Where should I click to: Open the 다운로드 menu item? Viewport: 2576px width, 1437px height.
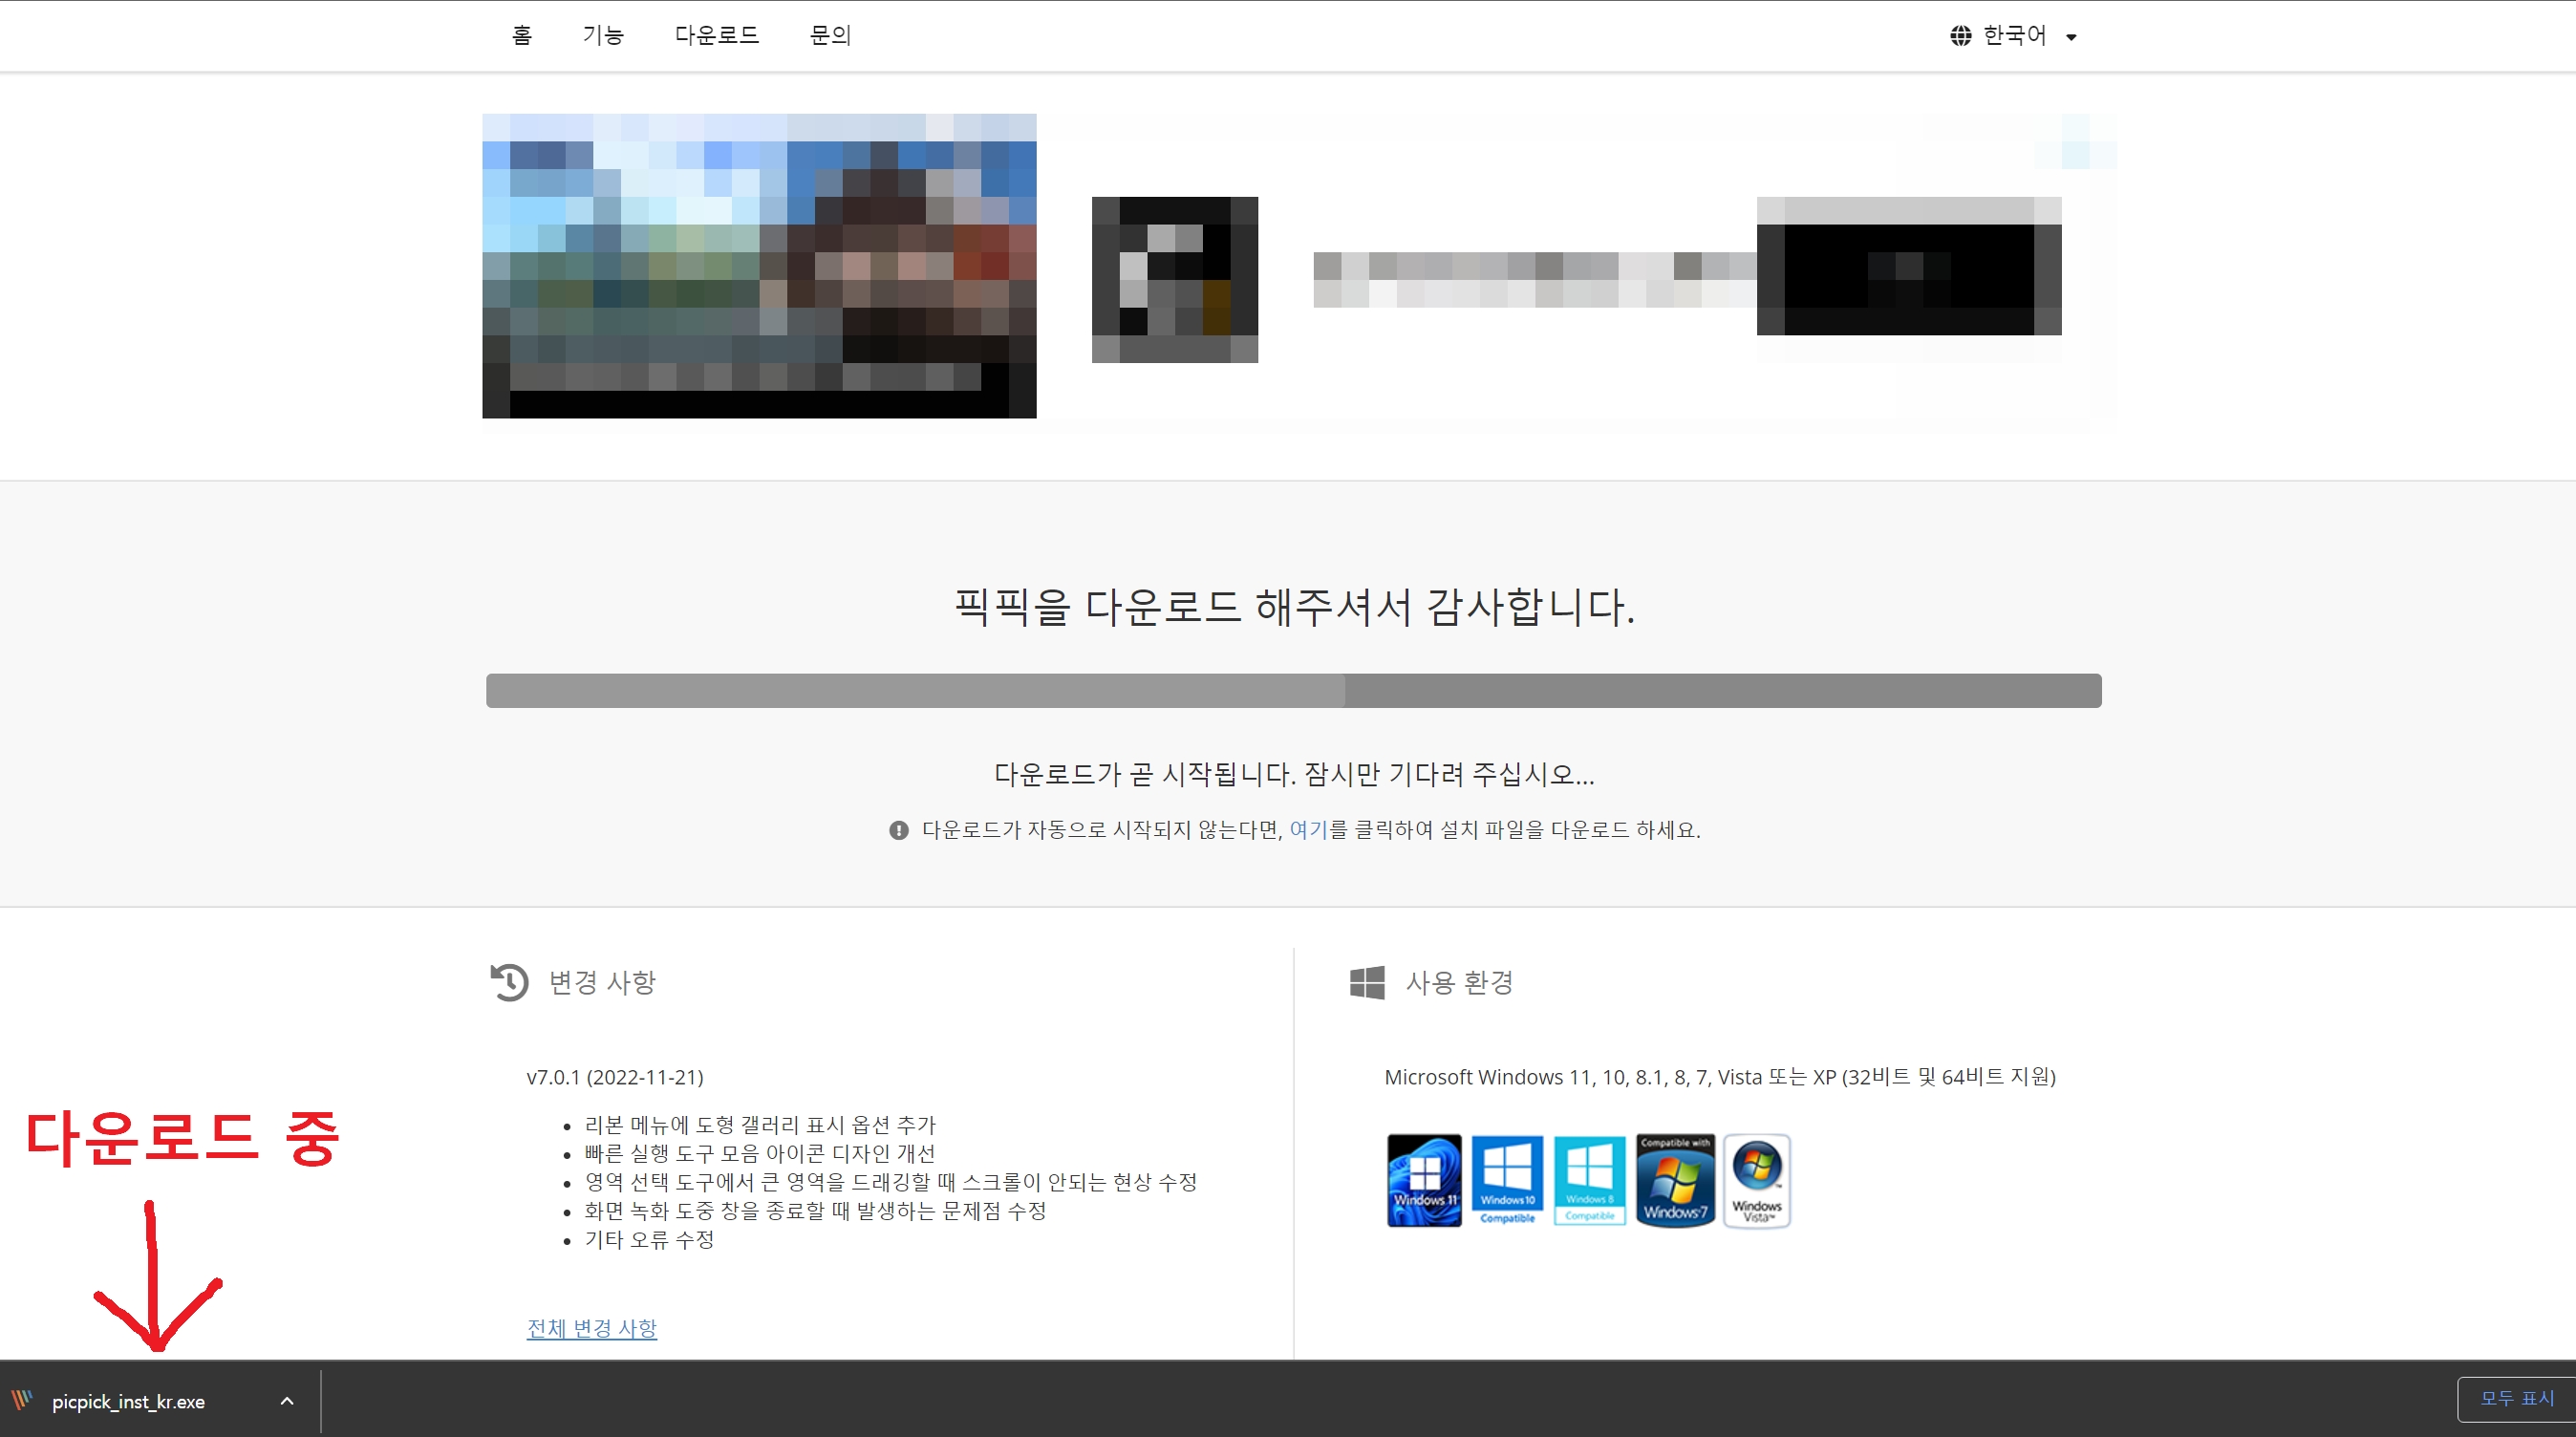716,36
